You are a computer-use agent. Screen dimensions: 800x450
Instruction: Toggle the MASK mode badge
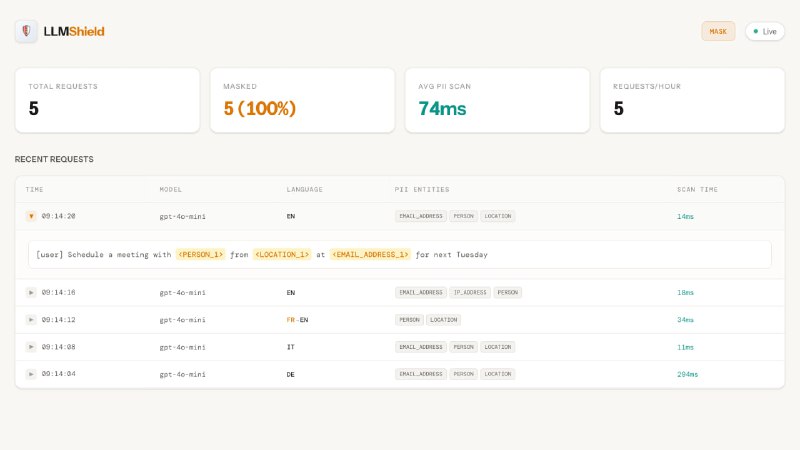click(x=718, y=31)
